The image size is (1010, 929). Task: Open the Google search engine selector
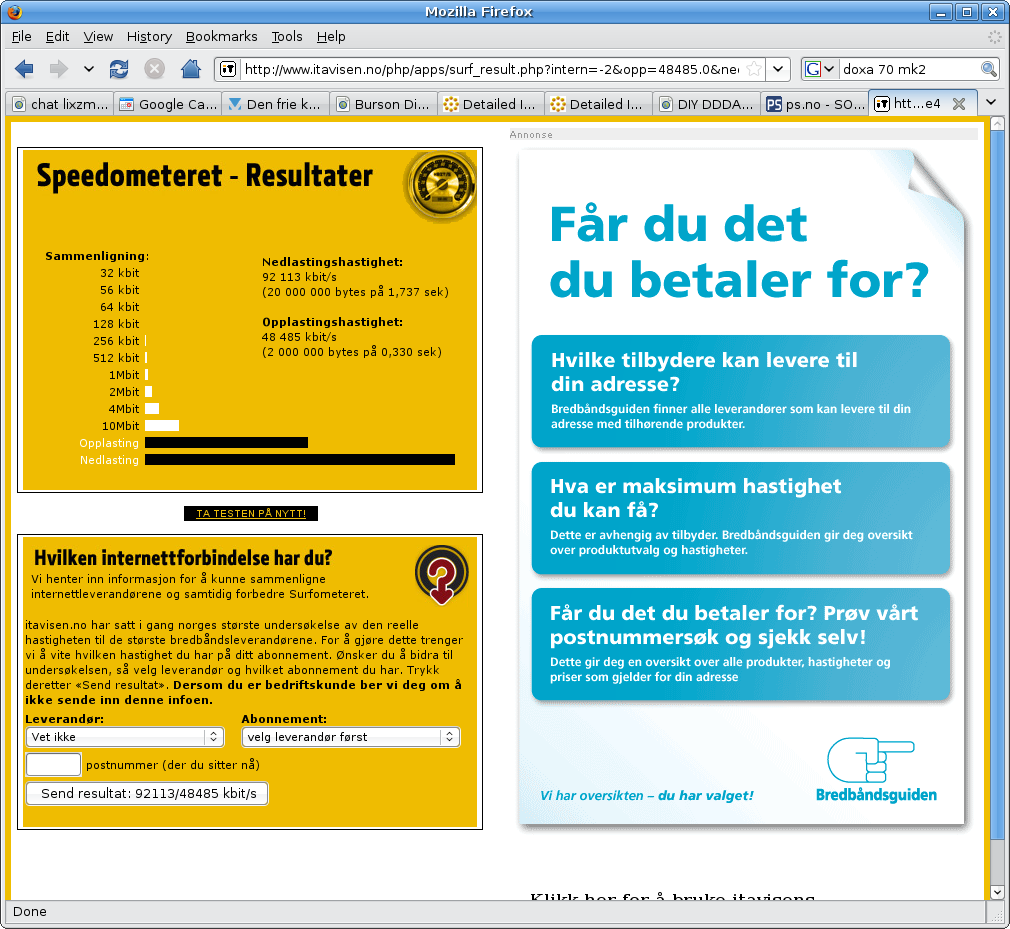820,69
